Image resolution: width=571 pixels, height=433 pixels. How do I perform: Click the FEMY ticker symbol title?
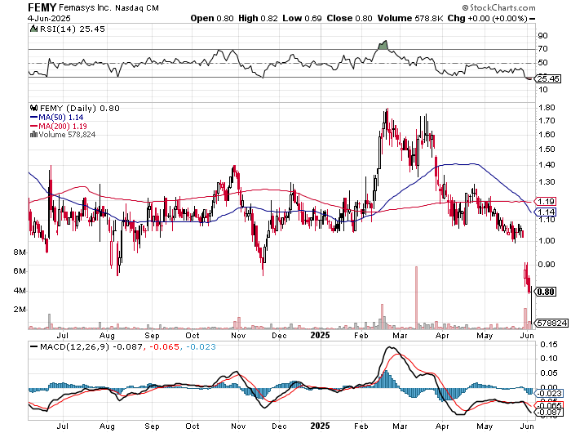coord(42,7)
